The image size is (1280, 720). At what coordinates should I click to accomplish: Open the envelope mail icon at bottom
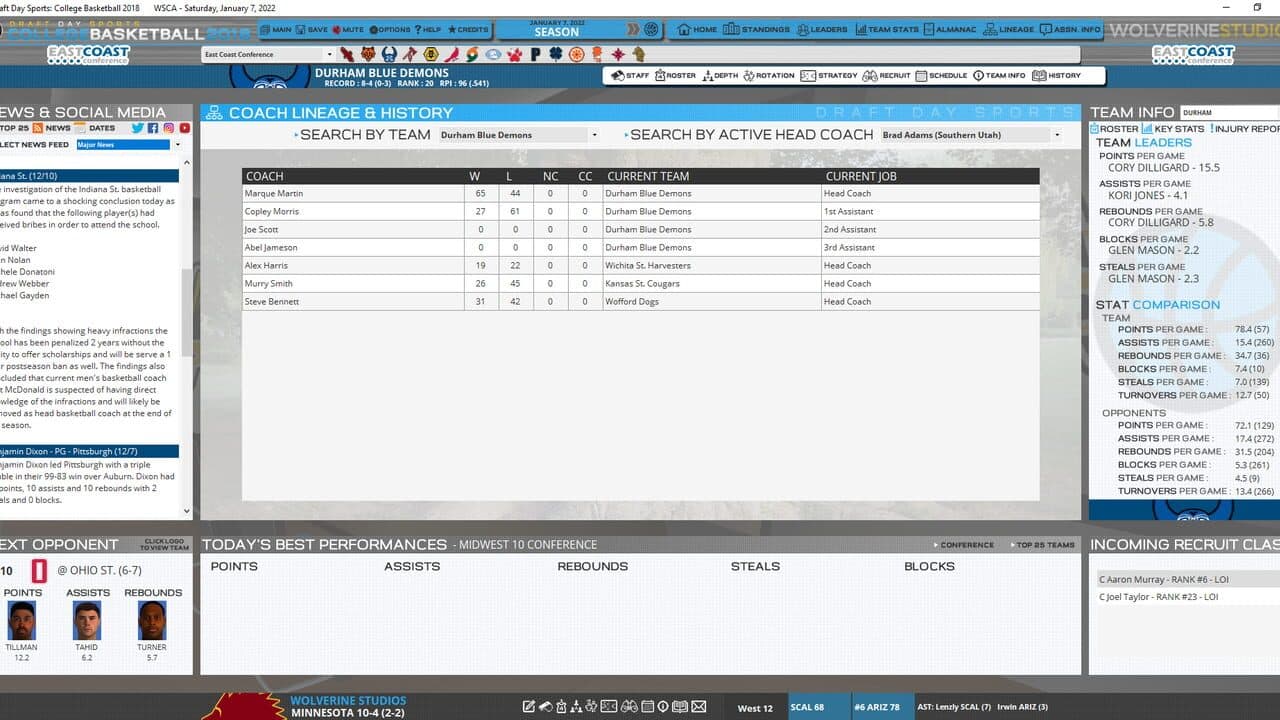click(698, 707)
